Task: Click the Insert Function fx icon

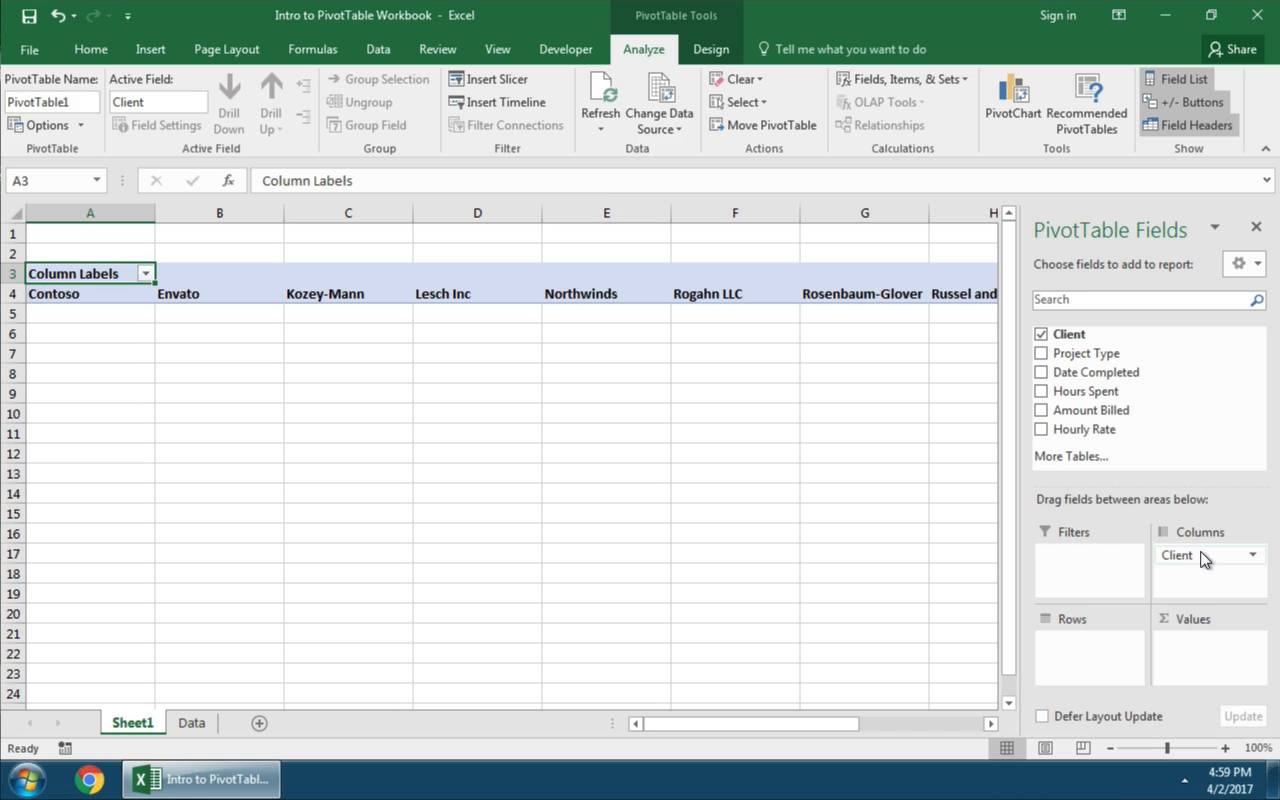Action: pos(228,181)
